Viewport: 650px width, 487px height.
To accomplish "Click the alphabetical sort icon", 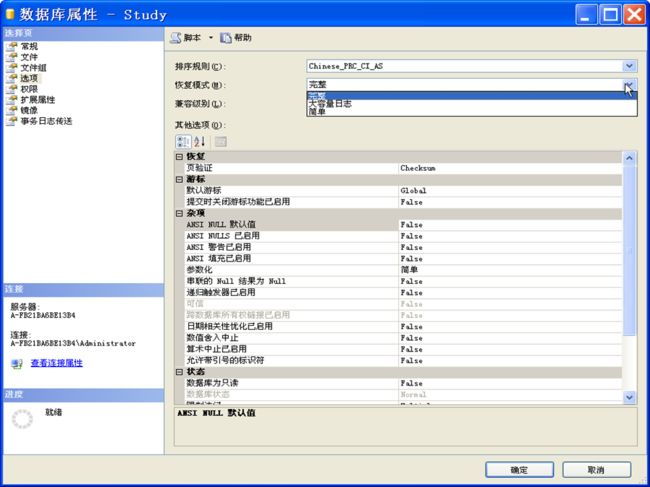I will (x=199, y=142).
